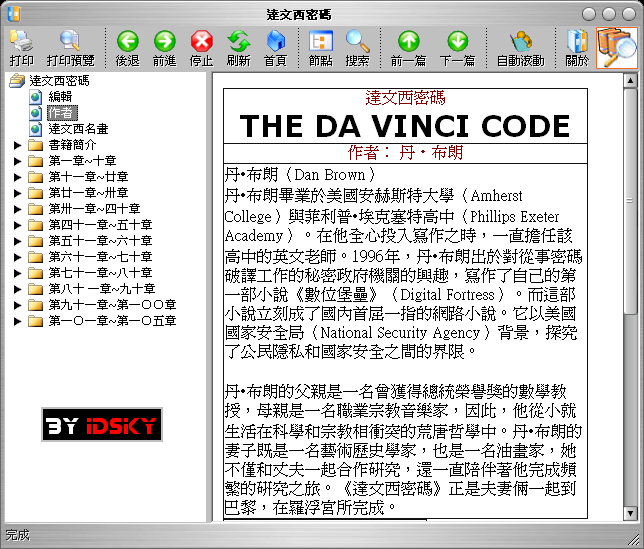This screenshot has height=549, width=644.
Task: Expand the 第卅一章~四十章 folder arrow
Action: [x=17, y=209]
